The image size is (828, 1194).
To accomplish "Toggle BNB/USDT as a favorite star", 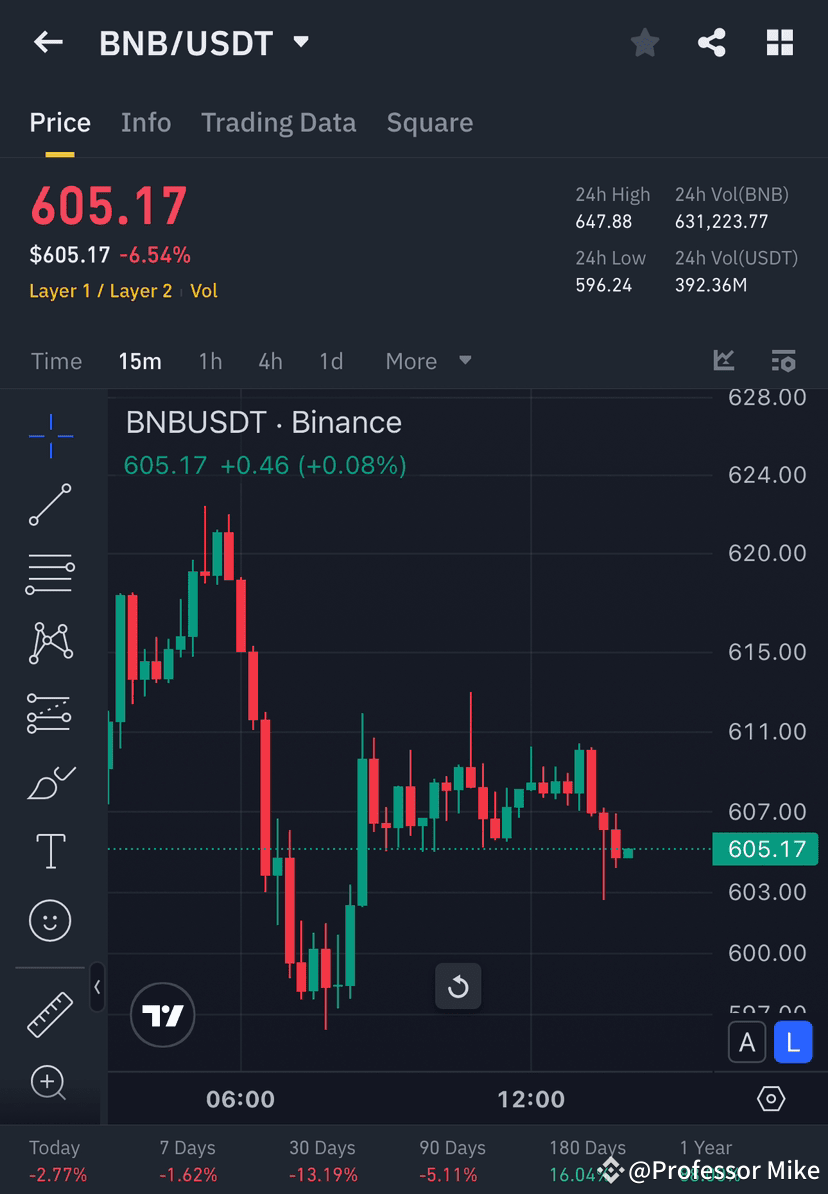I will (644, 42).
